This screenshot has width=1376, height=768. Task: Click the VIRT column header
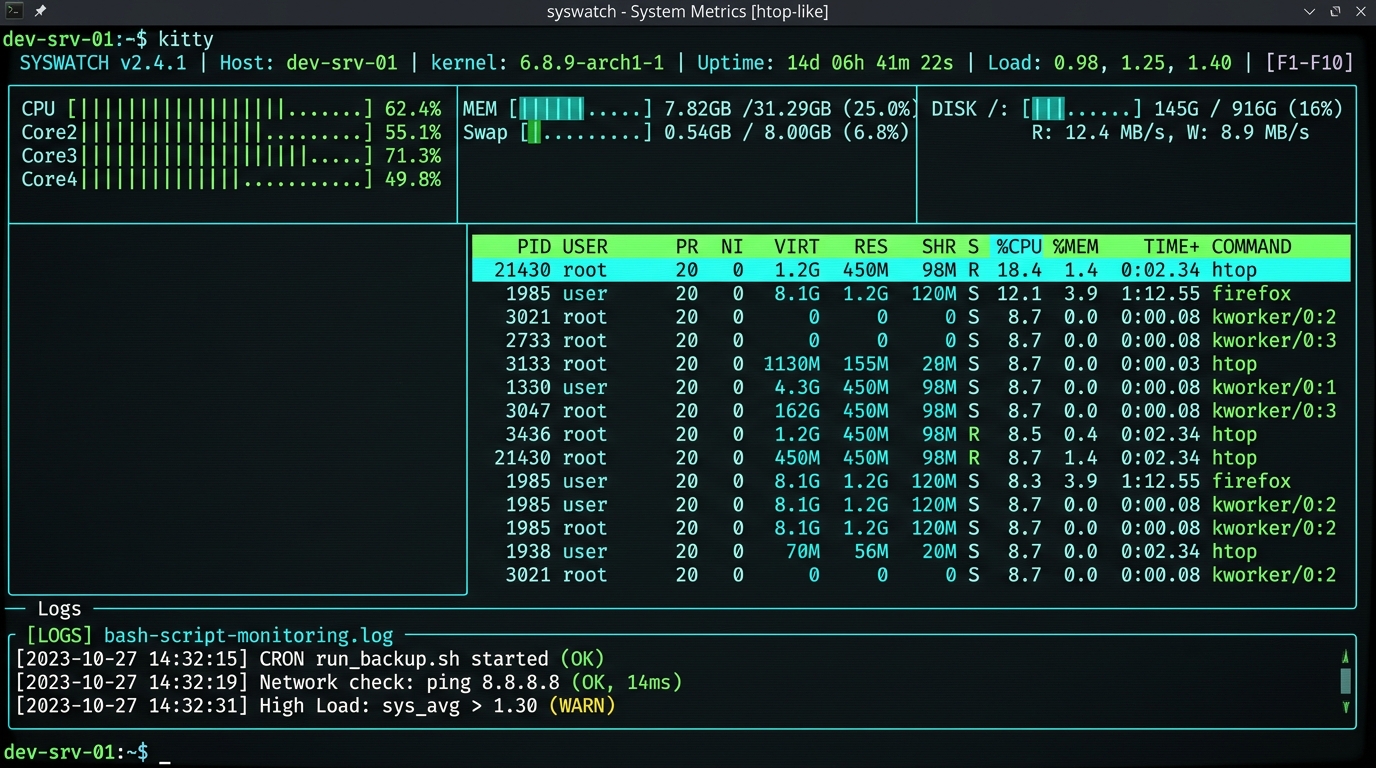coord(796,246)
